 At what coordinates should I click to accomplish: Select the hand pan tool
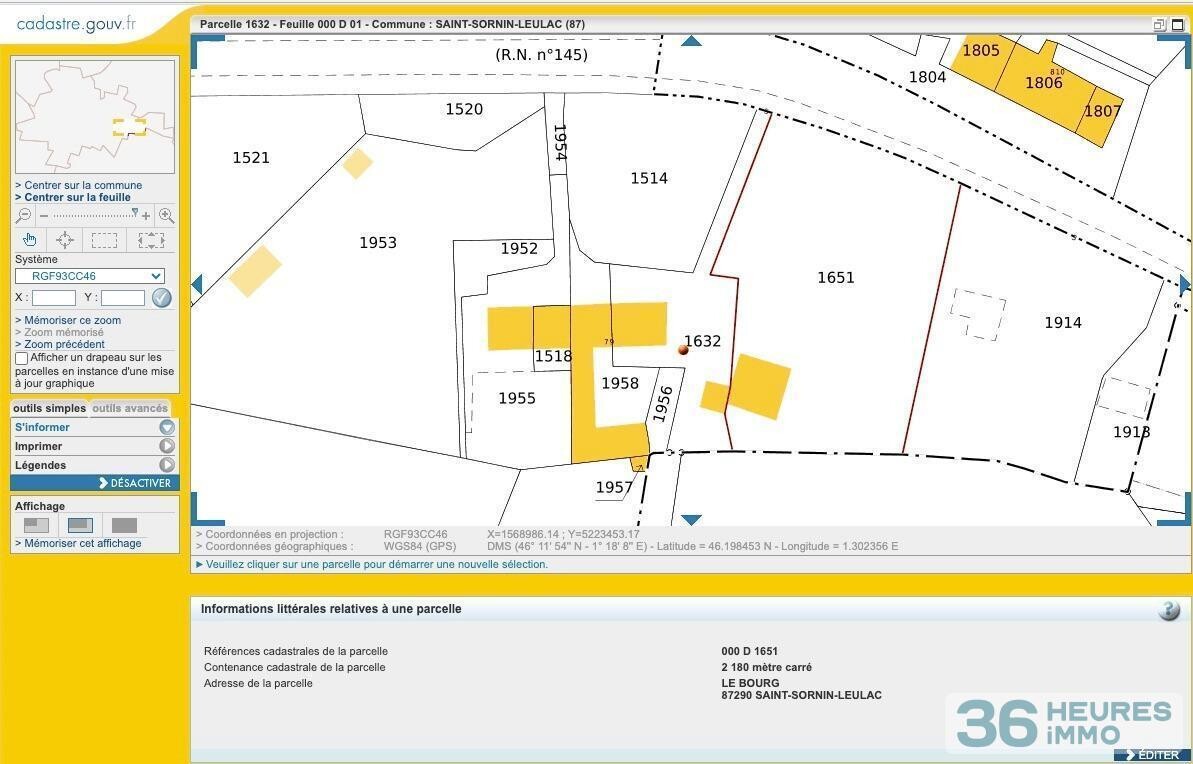click(30, 240)
